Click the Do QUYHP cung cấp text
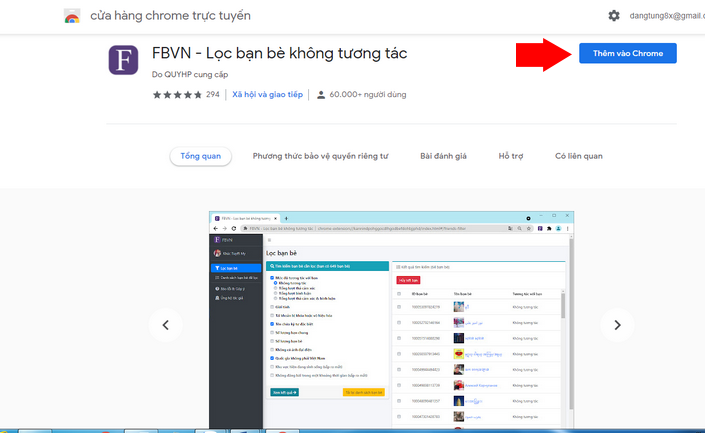 coord(190,74)
